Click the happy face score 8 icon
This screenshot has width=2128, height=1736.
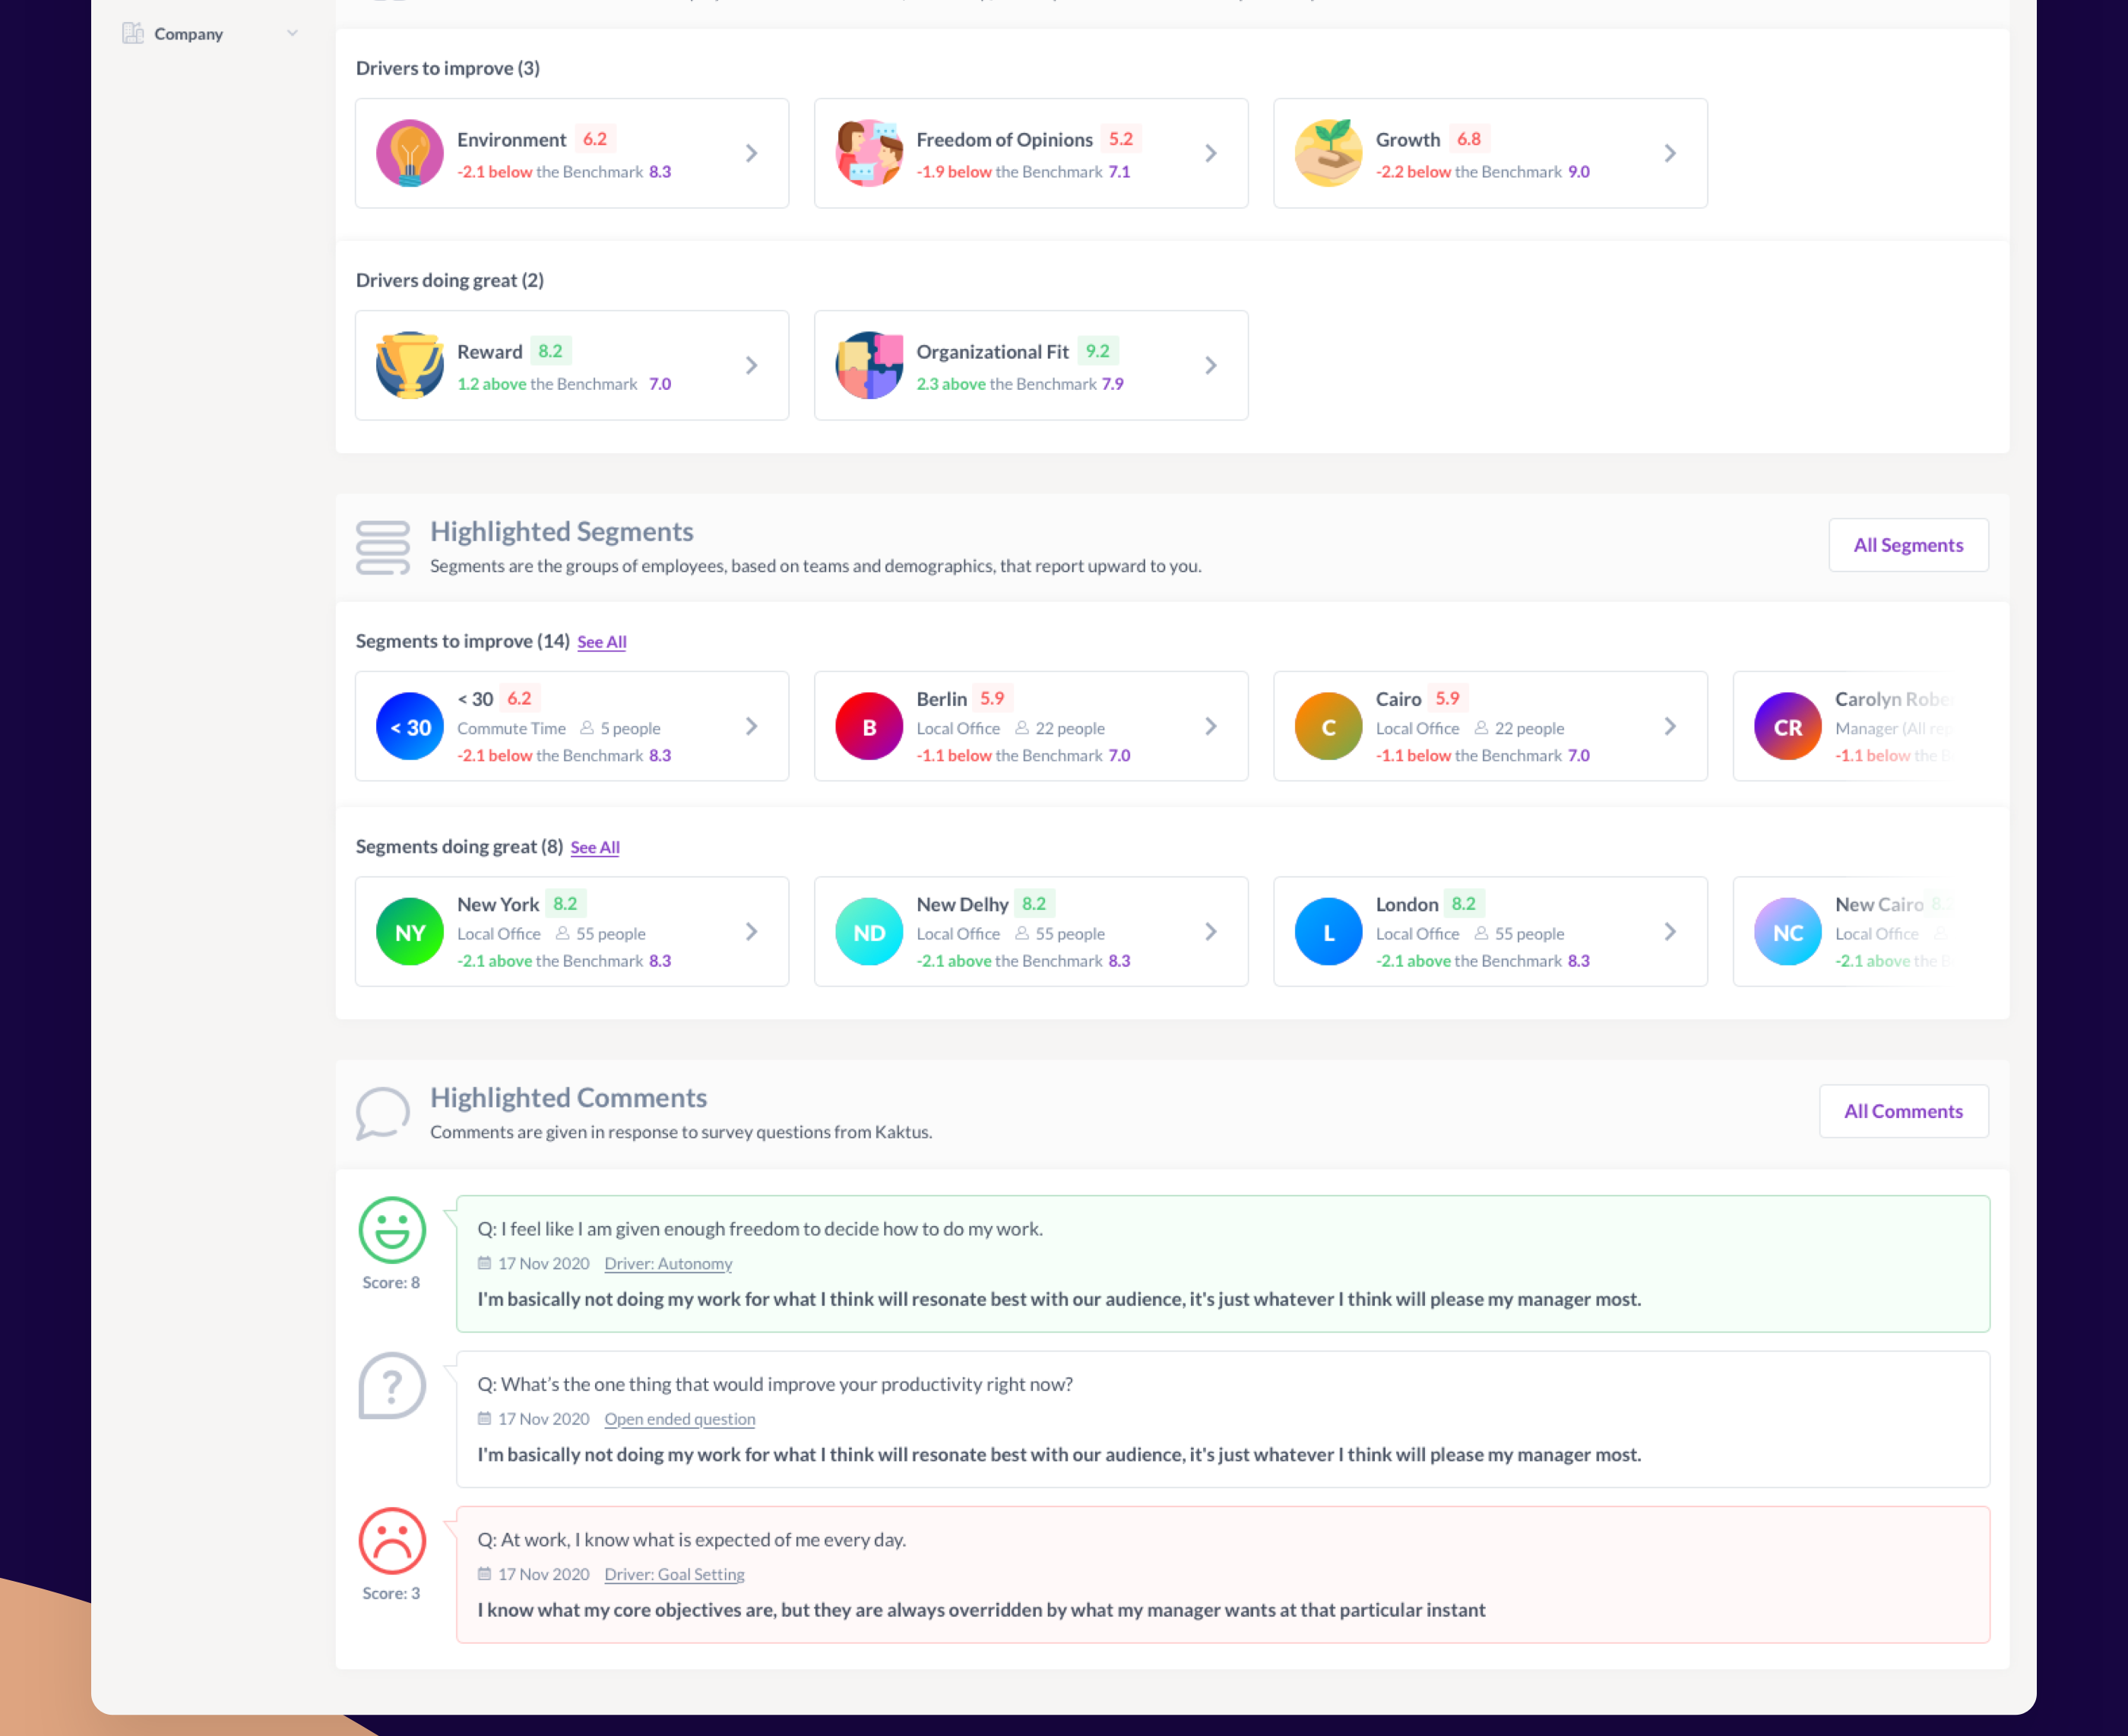click(x=391, y=1229)
